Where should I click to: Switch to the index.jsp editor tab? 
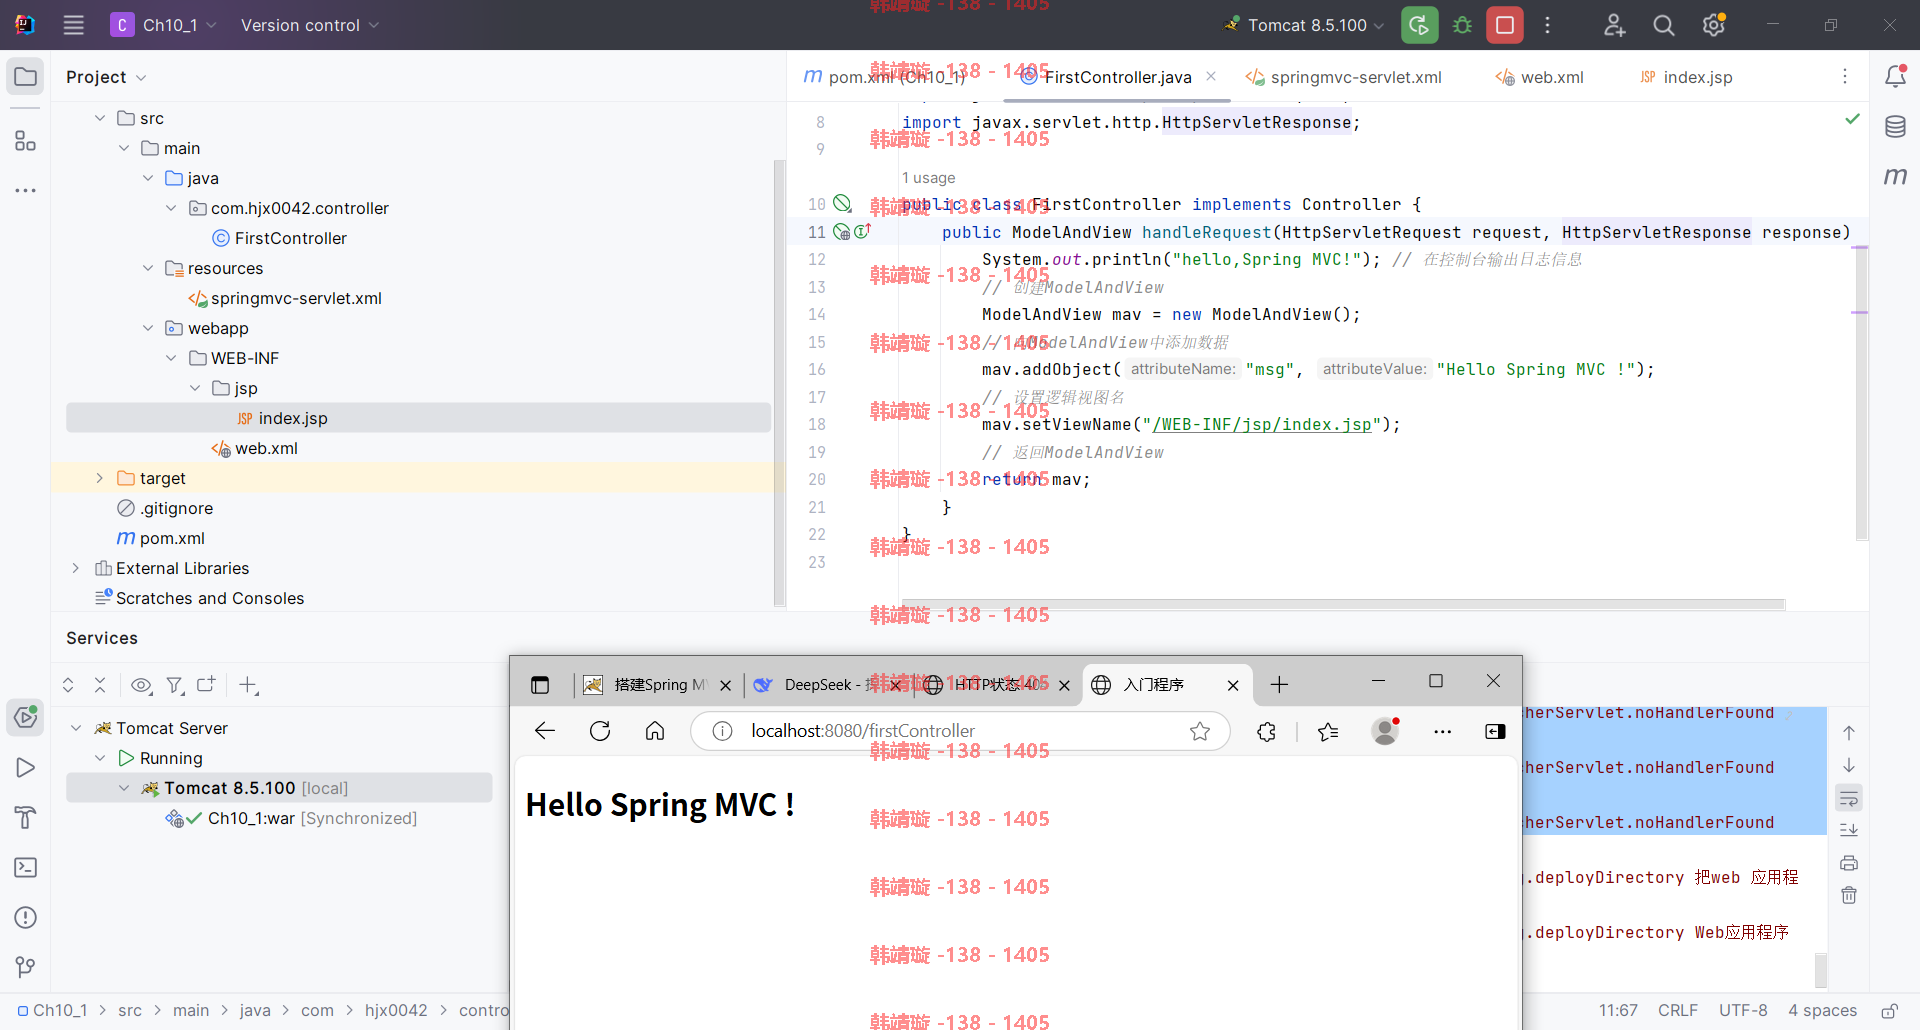pos(1686,77)
